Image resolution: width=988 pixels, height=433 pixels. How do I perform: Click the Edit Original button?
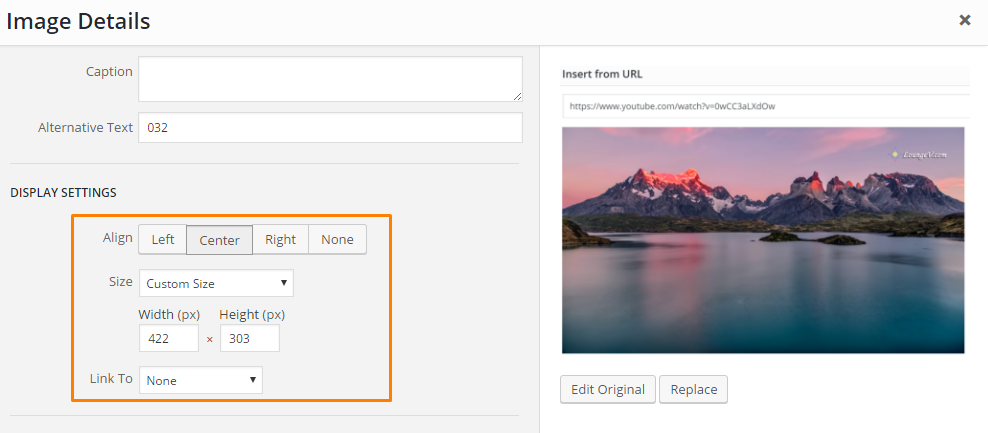coord(607,389)
